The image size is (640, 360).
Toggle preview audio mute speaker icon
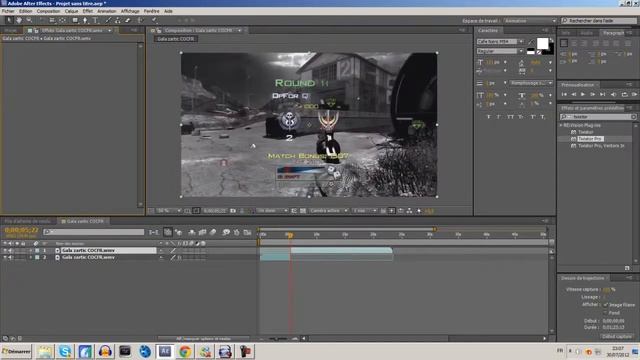[613, 94]
